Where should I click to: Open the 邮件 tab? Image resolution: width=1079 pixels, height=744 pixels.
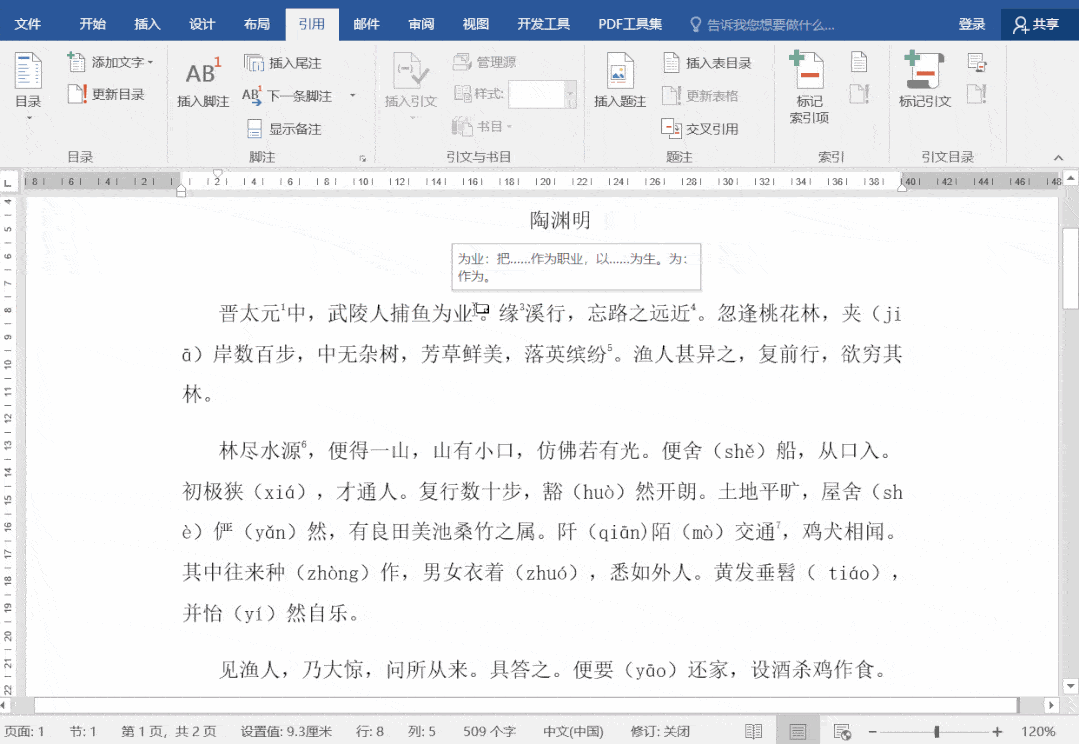[x=366, y=24]
